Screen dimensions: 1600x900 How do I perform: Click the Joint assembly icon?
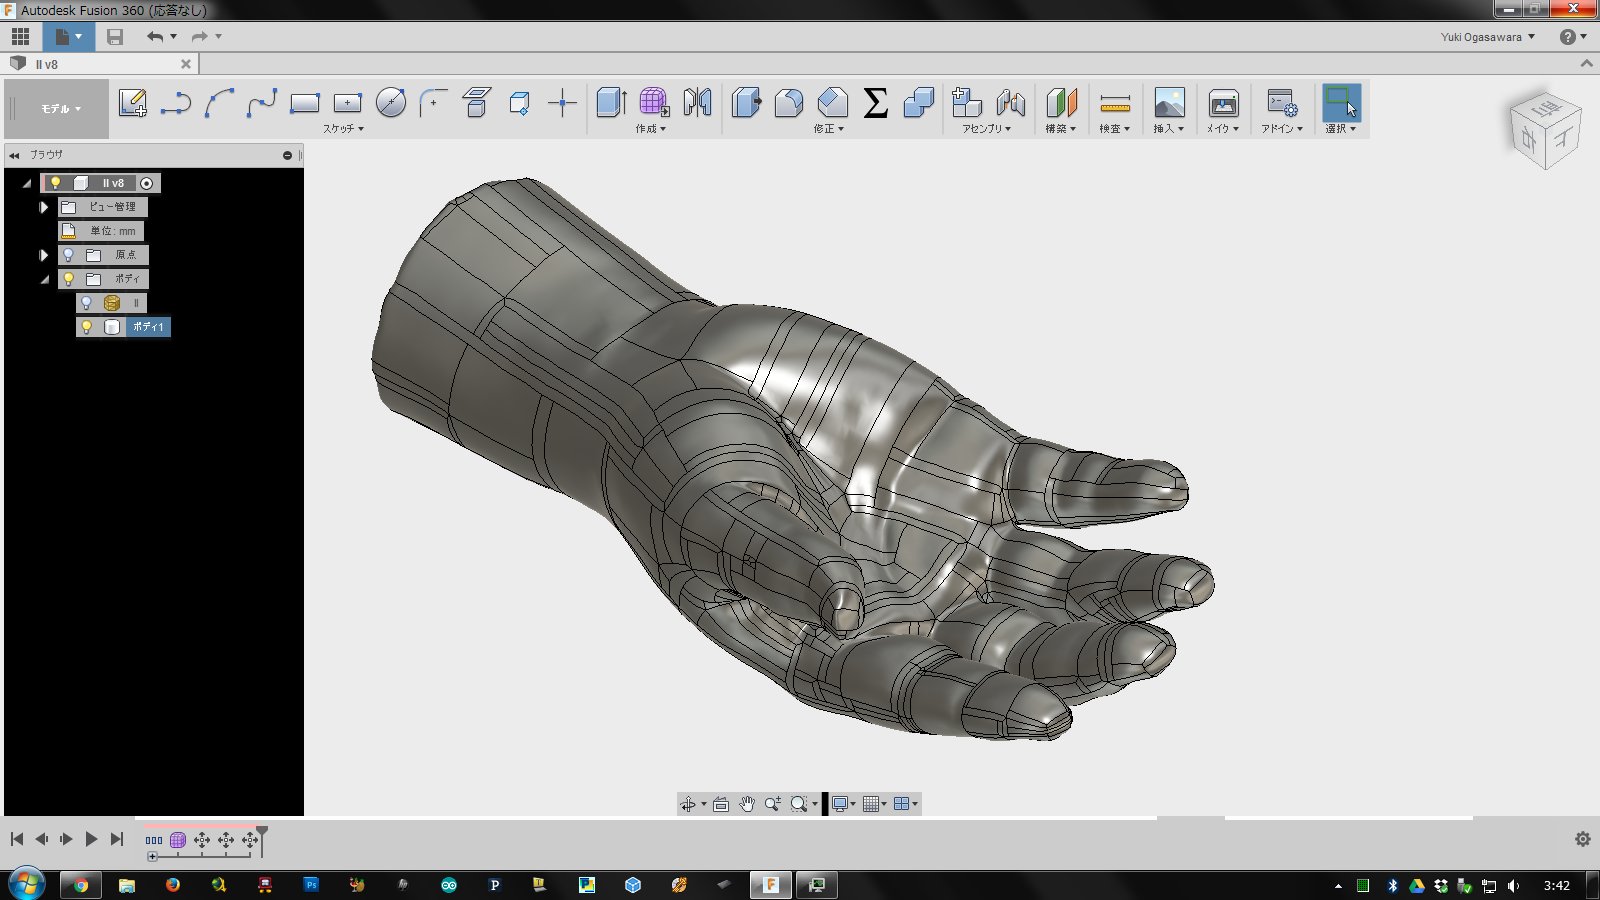pos(1010,102)
